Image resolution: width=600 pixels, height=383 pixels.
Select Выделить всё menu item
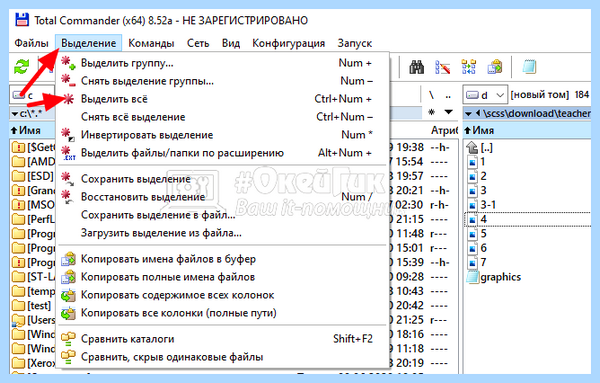click(223, 99)
